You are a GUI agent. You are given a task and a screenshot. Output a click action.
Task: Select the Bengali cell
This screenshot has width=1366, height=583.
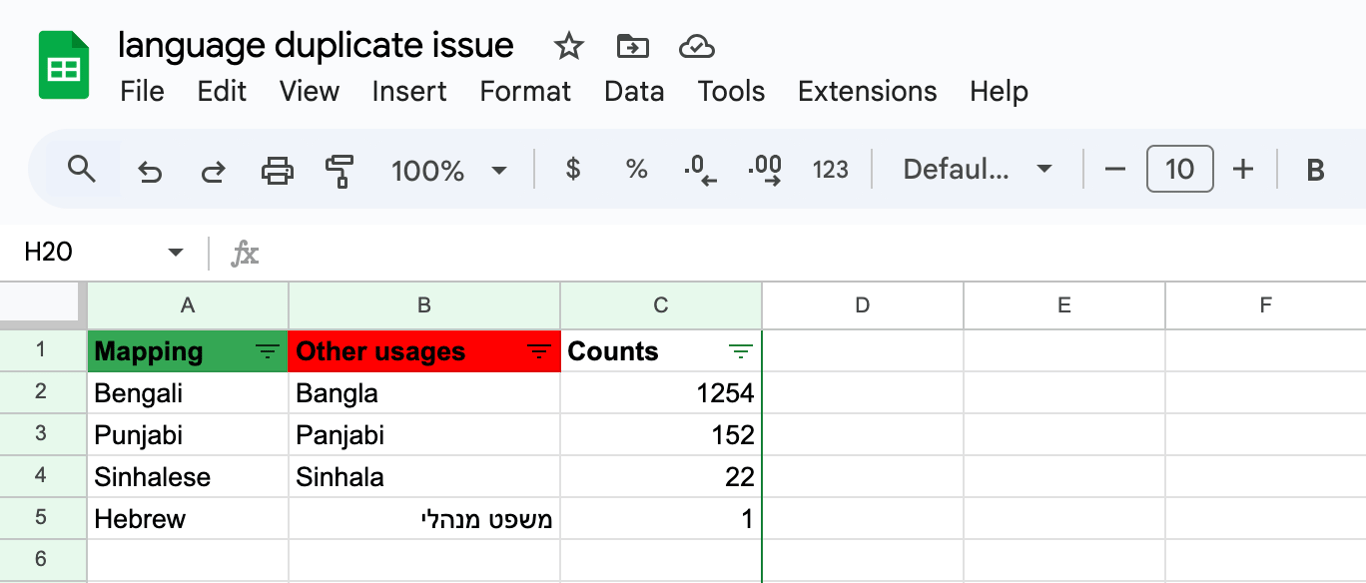point(188,393)
